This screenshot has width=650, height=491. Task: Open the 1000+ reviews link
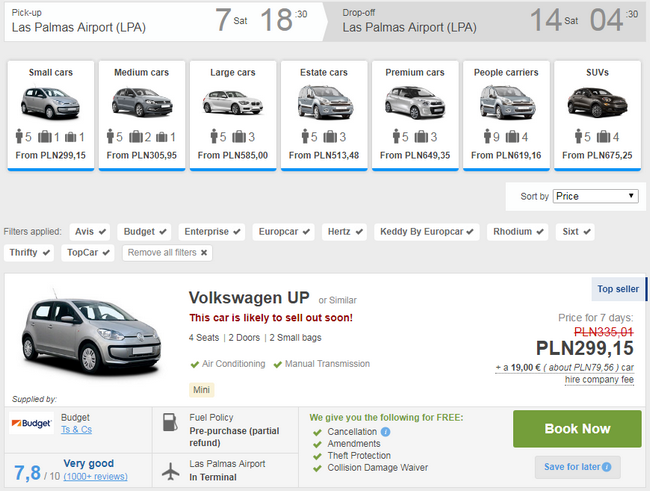(95, 476)
